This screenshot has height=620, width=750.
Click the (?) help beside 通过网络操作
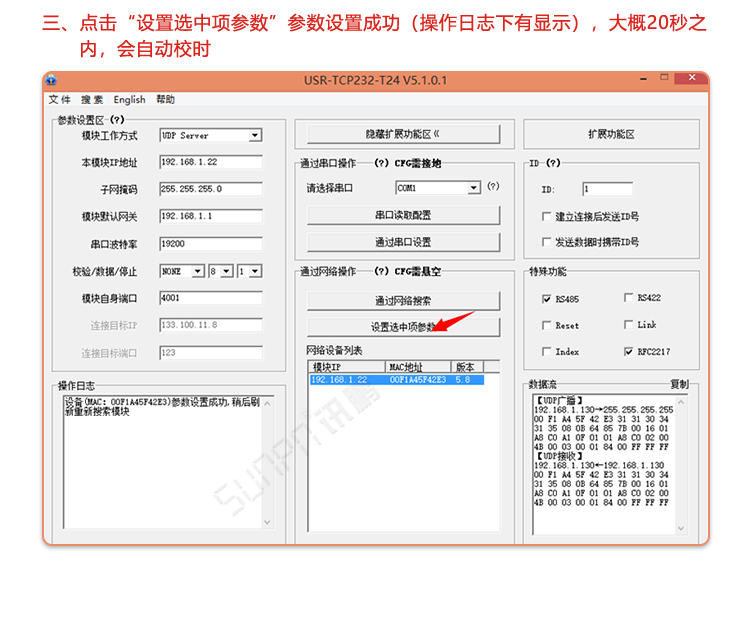point(381,271)
